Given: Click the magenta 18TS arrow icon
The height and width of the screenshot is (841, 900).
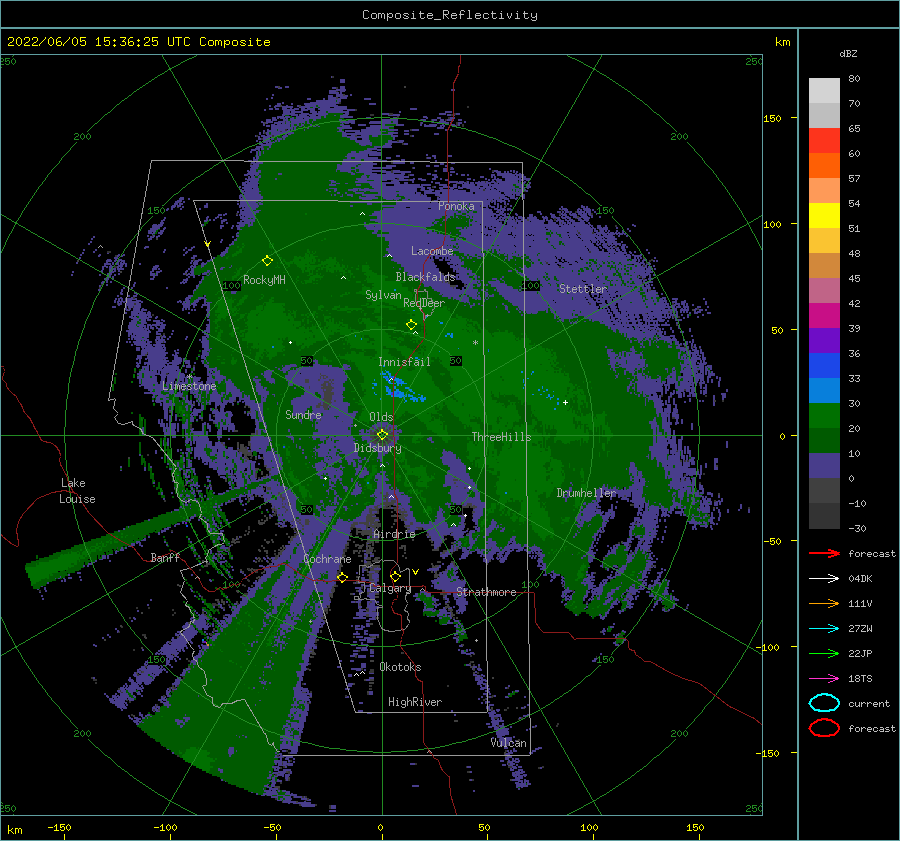Looking at the screenshot, I should [x=824, y=679].
